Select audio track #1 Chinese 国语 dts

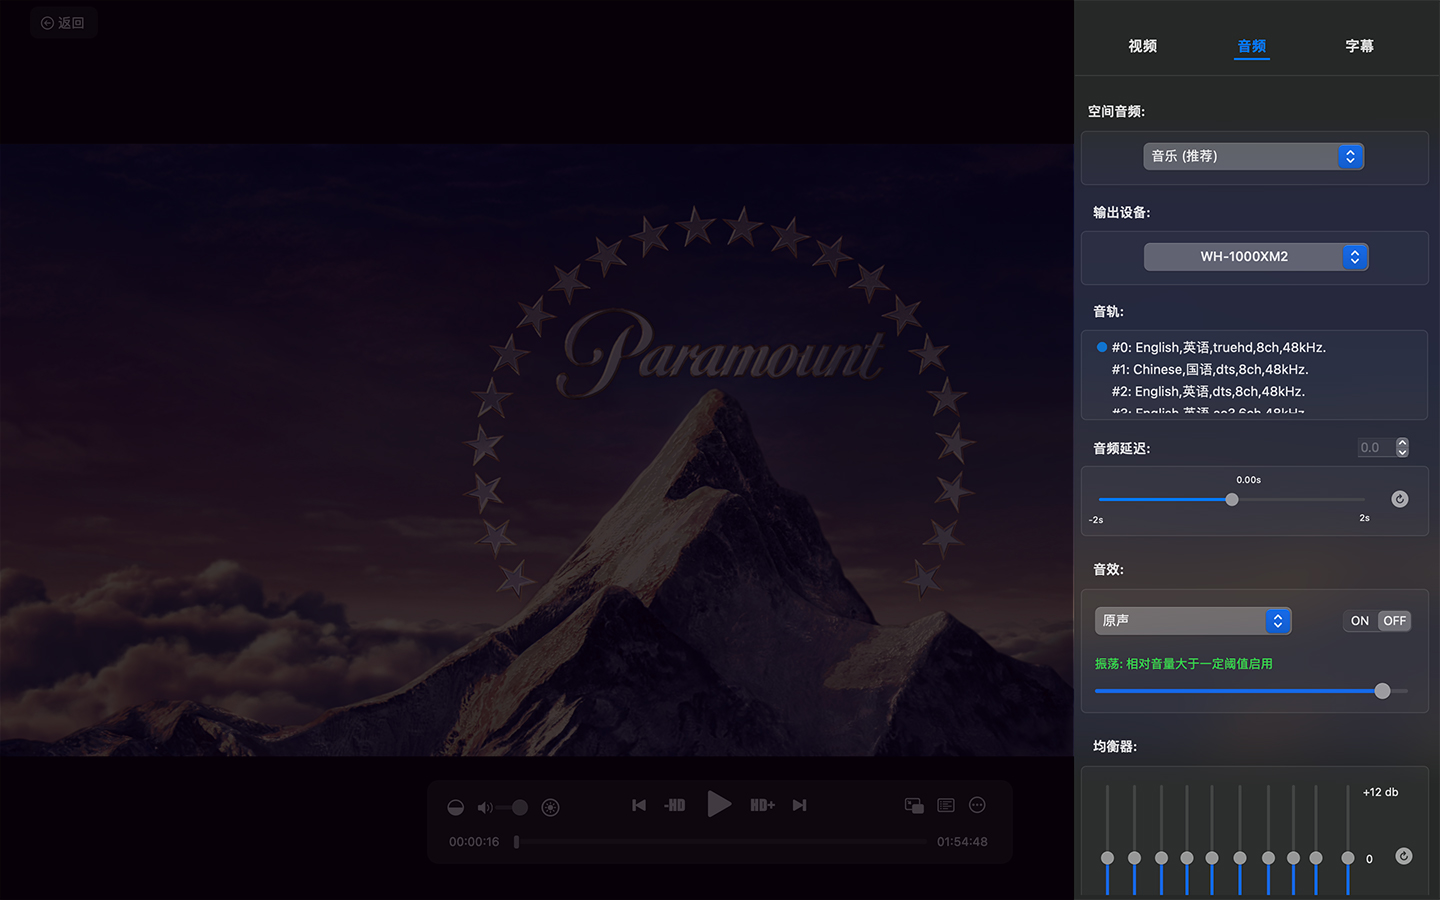1210,369
